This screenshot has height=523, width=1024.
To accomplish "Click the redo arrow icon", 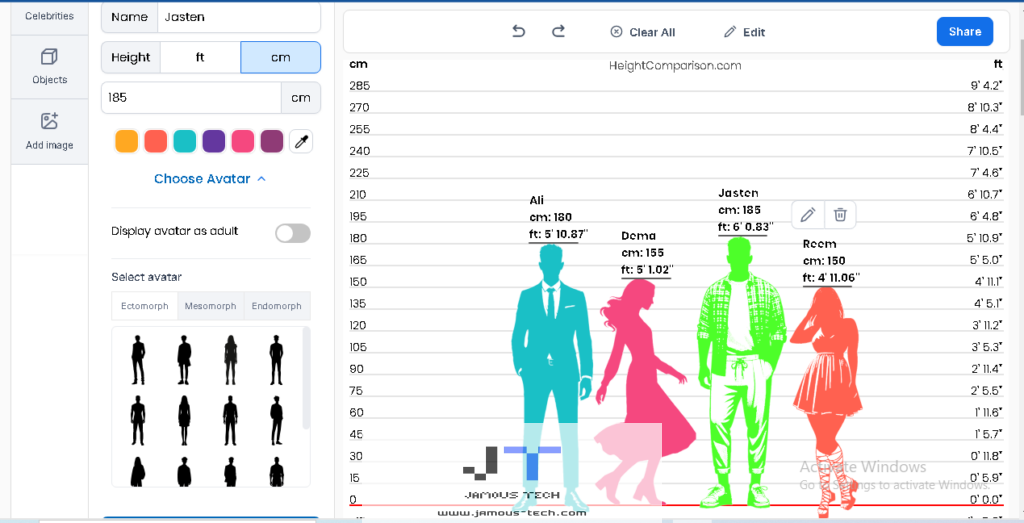I will [x=558, y=31].
